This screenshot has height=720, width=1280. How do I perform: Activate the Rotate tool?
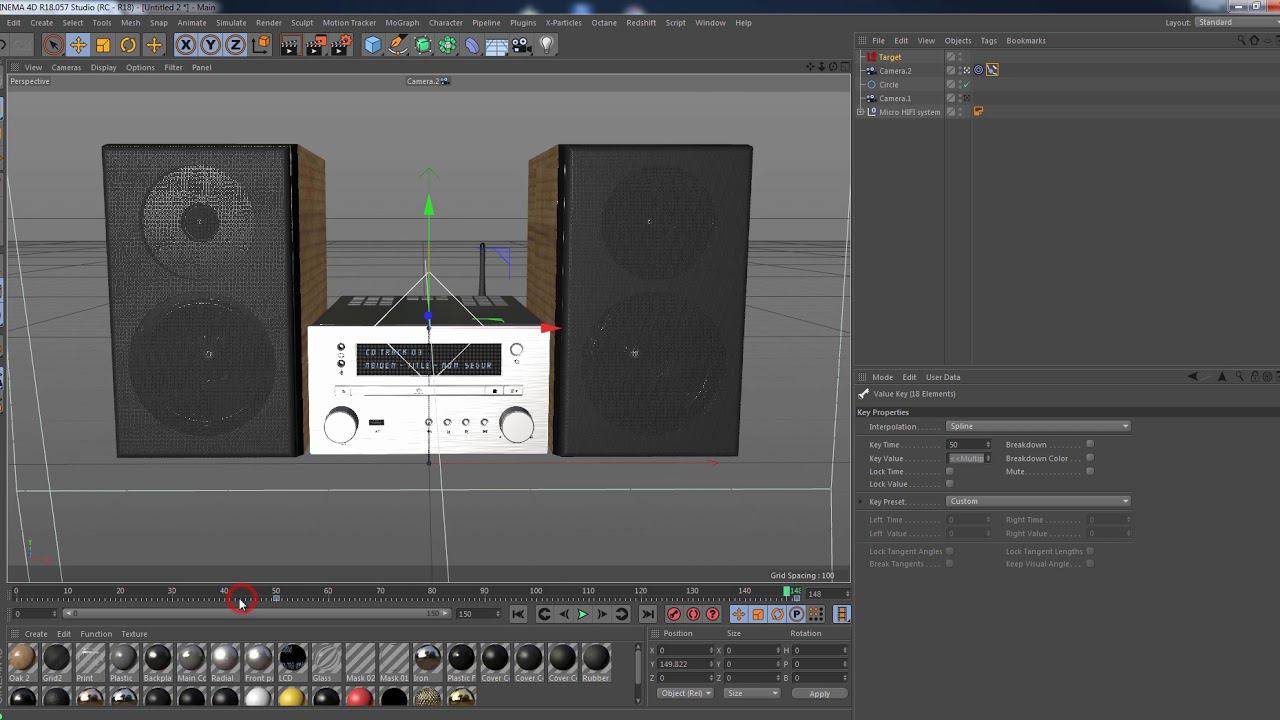pyautogui.click(x=128, y=45)
